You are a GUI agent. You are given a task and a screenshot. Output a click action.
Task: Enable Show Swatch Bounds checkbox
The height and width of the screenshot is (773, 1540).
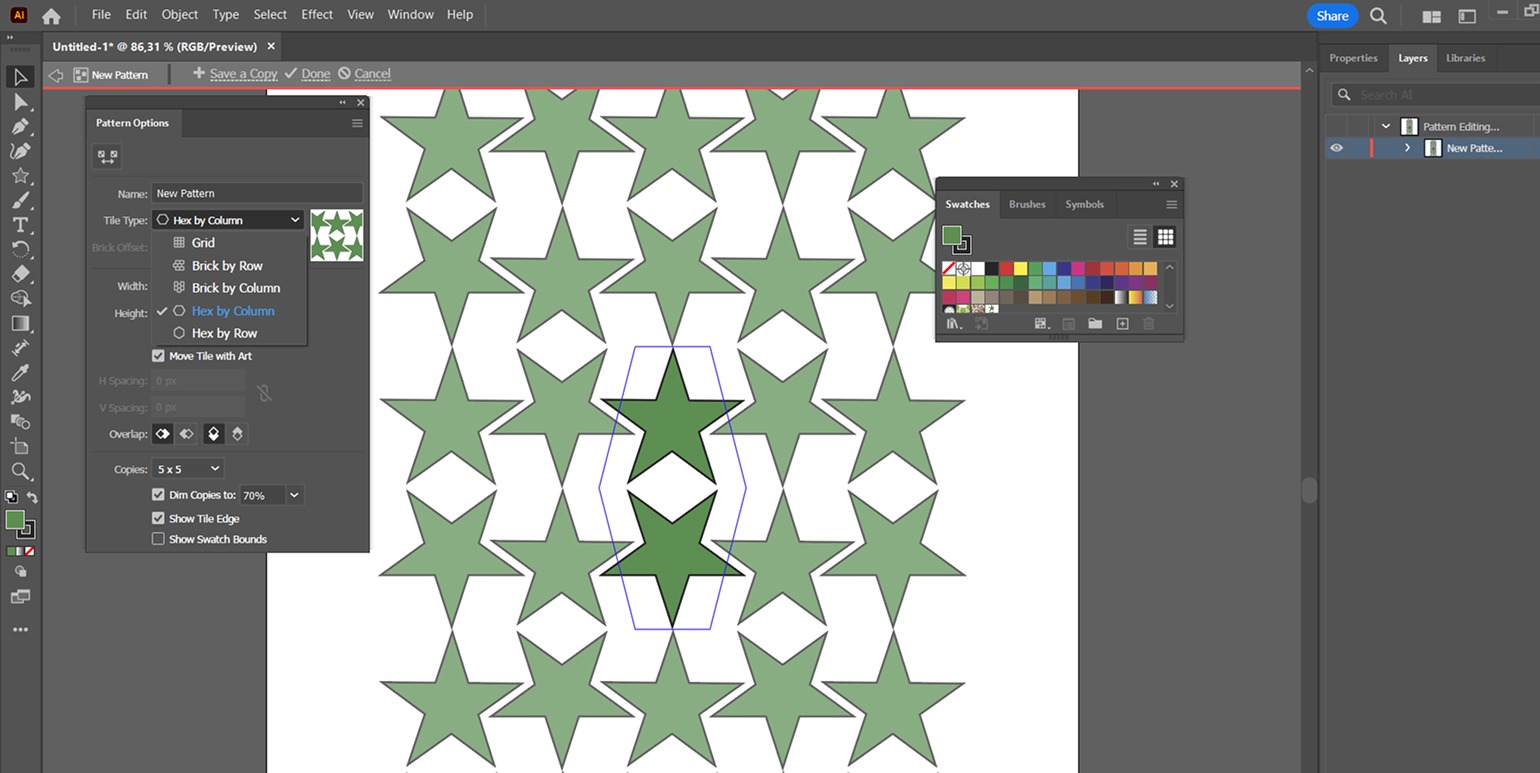tap(158, 539)
